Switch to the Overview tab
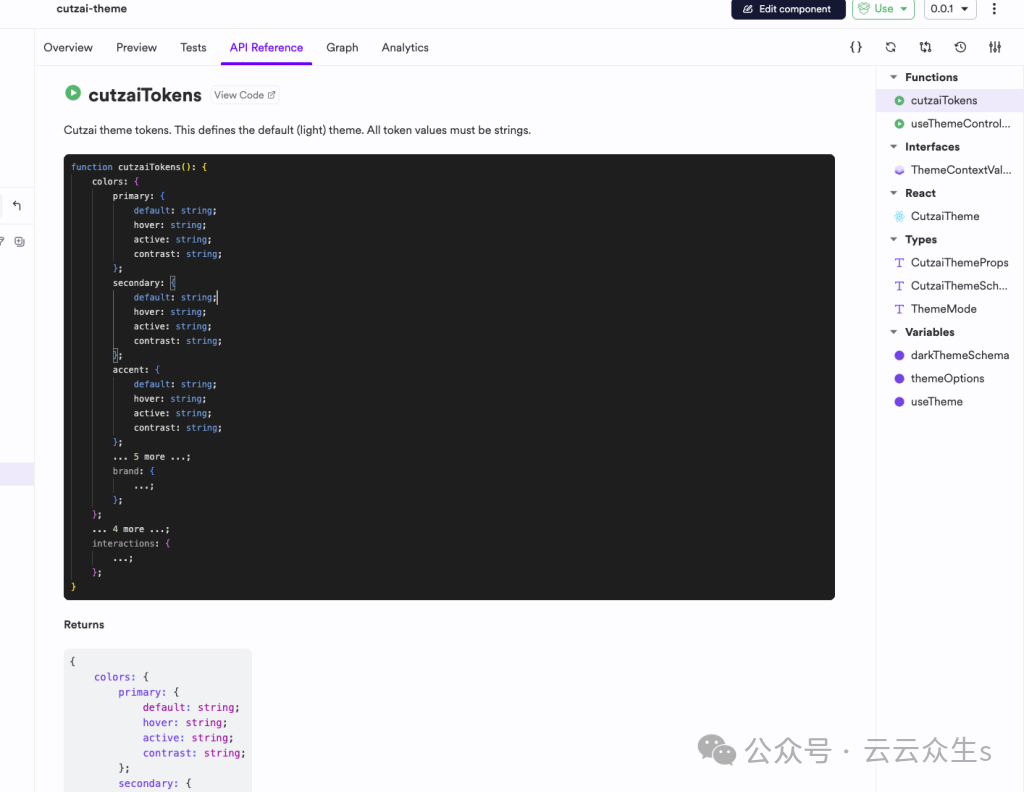1024x792 pixels. click(x=68, y=48)
